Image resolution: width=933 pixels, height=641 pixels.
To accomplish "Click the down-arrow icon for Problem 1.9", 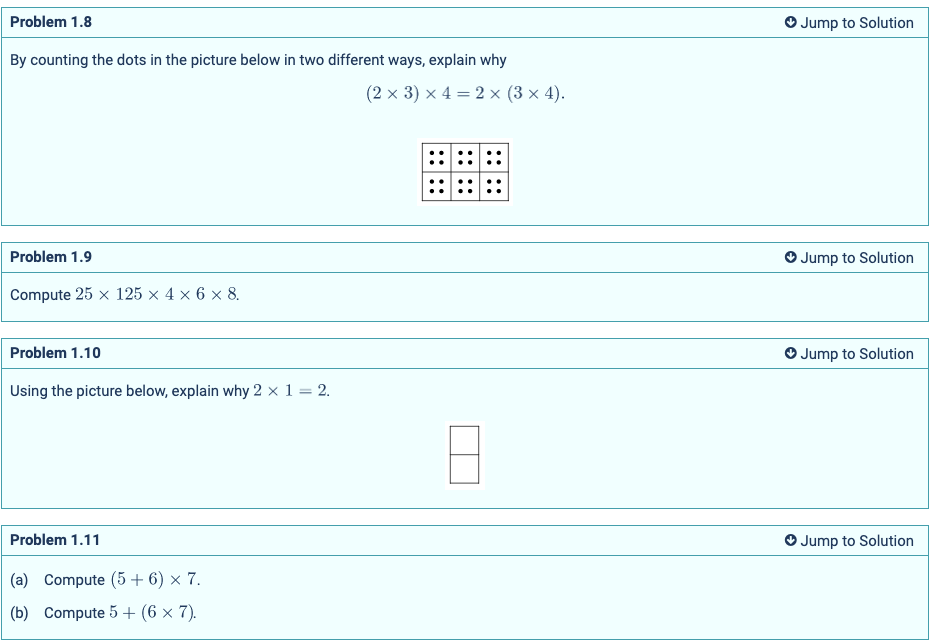I will coord(790,258).
